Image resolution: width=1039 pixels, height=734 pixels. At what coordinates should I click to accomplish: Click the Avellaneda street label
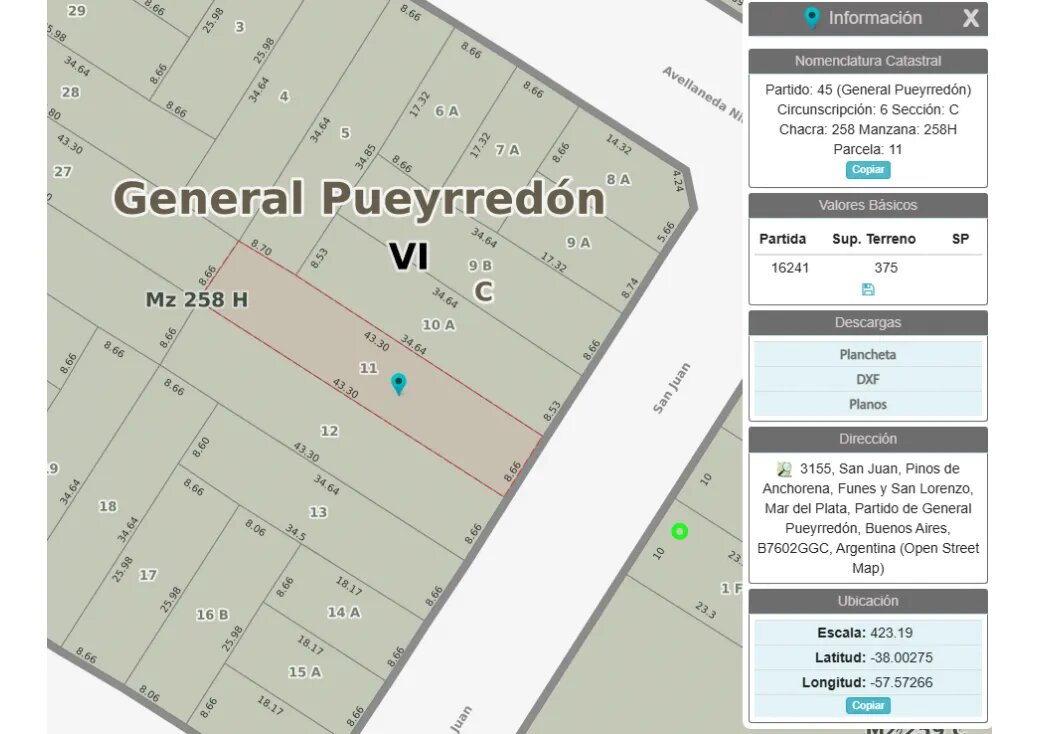coord(702,93)
